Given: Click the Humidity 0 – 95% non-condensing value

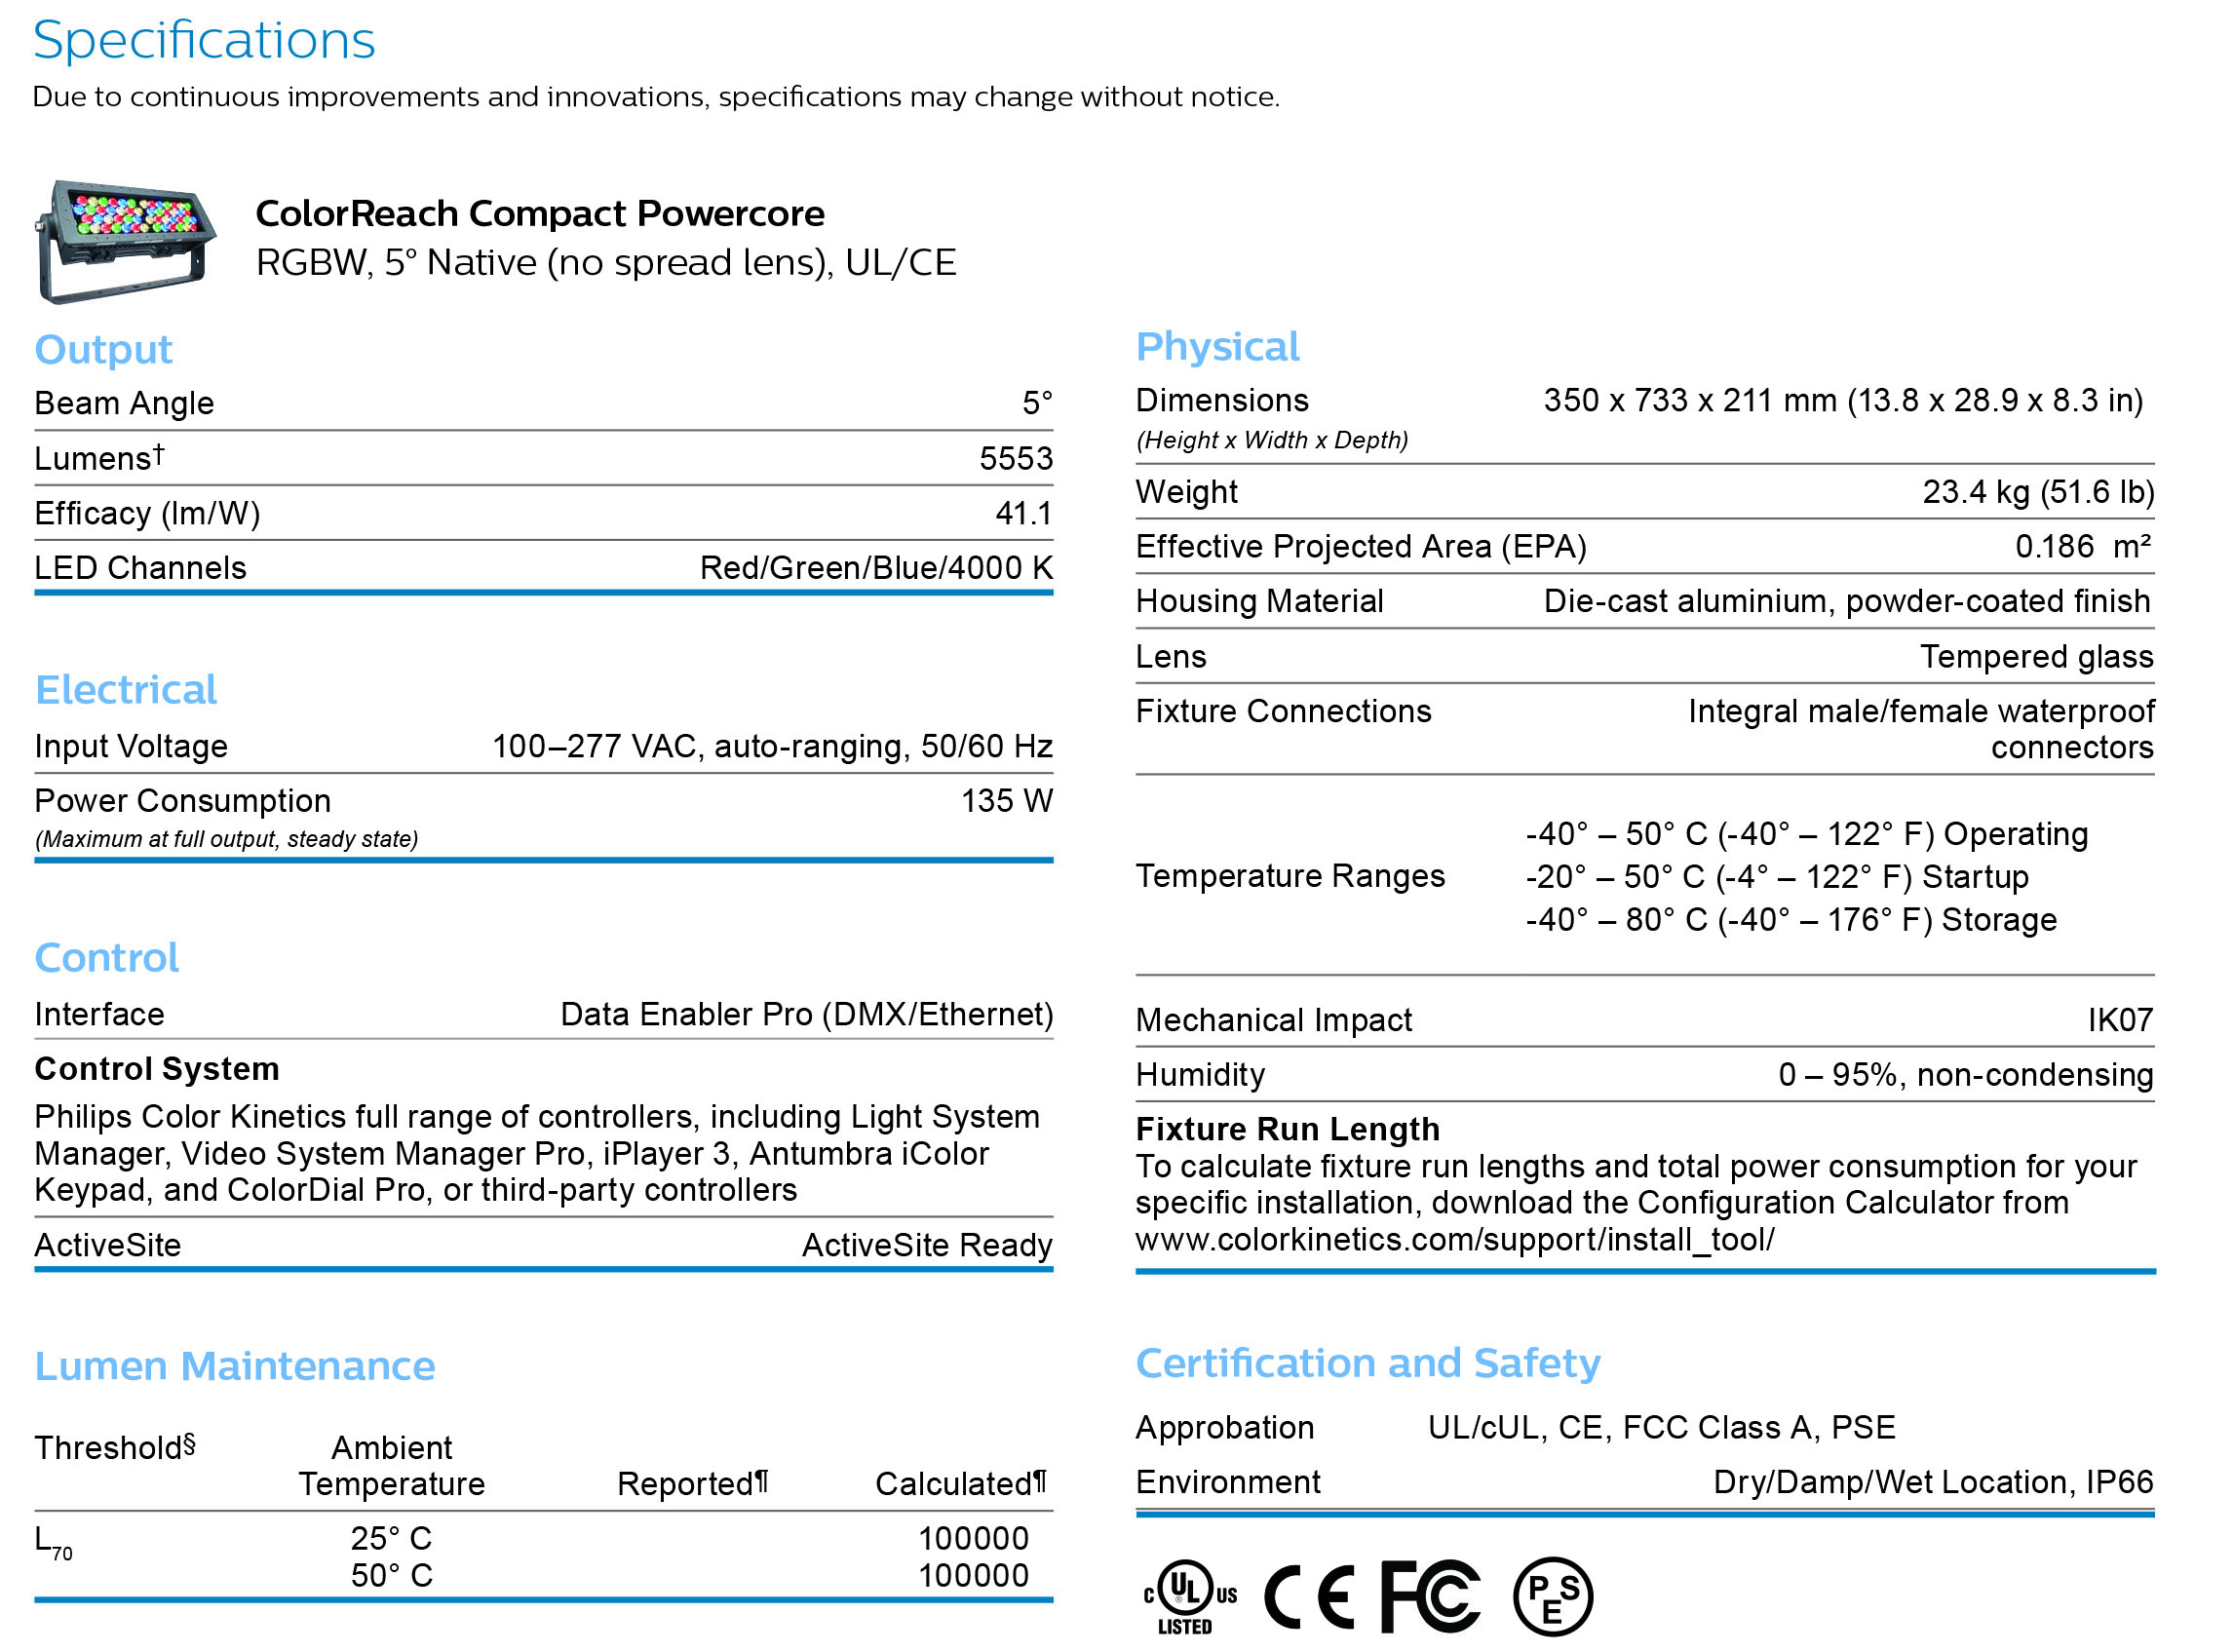Looking at the screenshot, I should tap(1966, 1075).
